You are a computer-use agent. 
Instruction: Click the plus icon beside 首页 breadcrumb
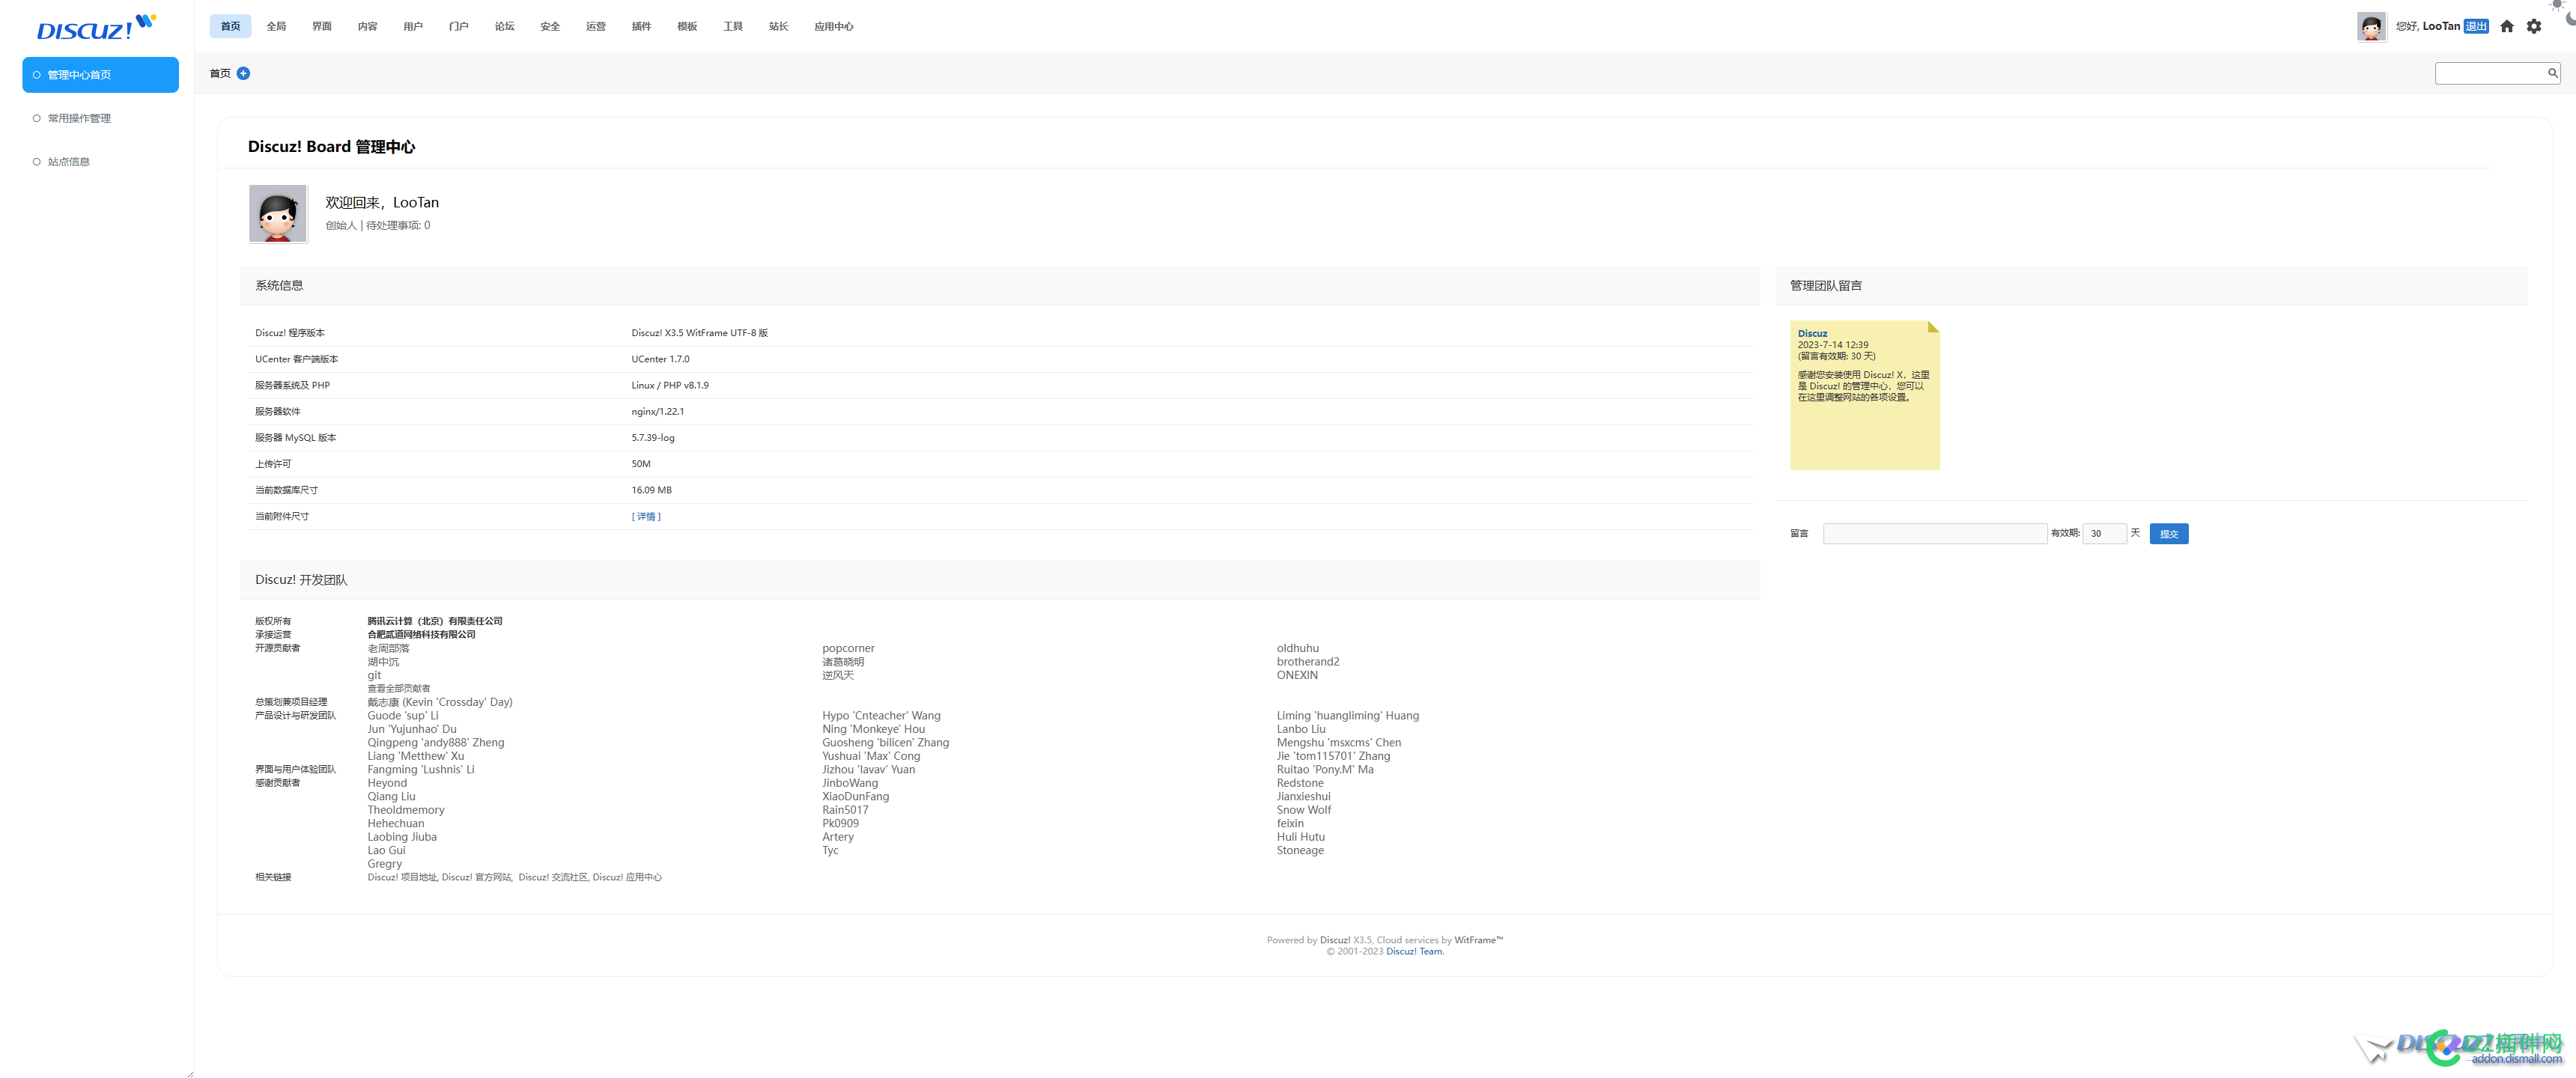pyautogui.click(x=243, y=73)
